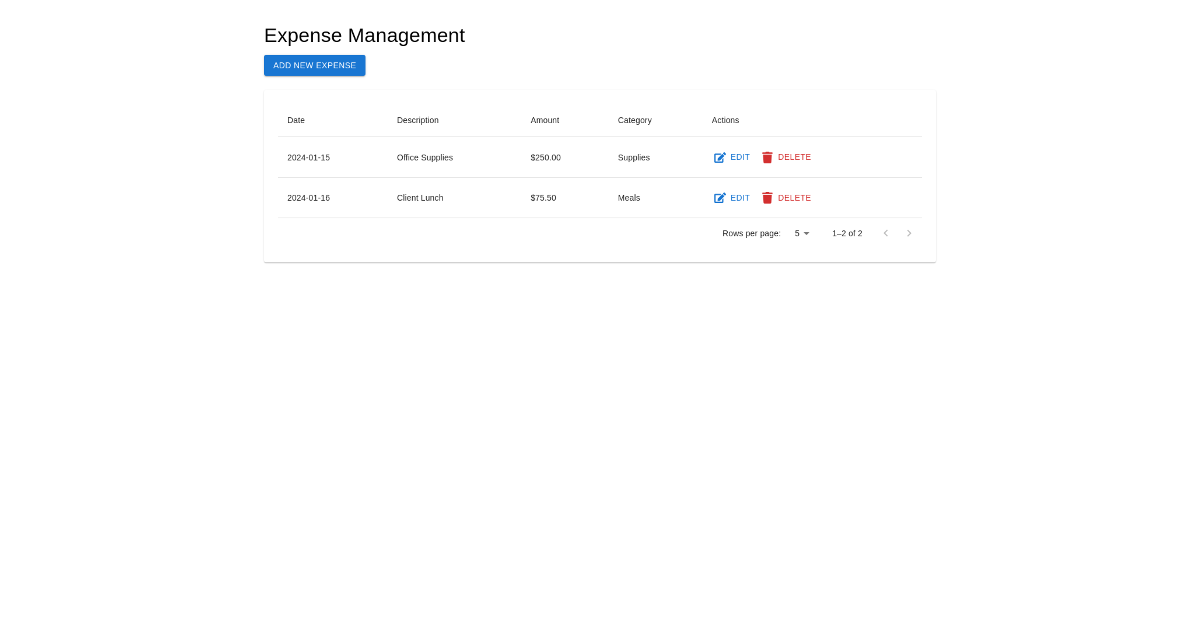The height and width of the screenshot is (630, 1200).
Task: Click DELETE on the Office Supplies row
Action: point(787,157)
